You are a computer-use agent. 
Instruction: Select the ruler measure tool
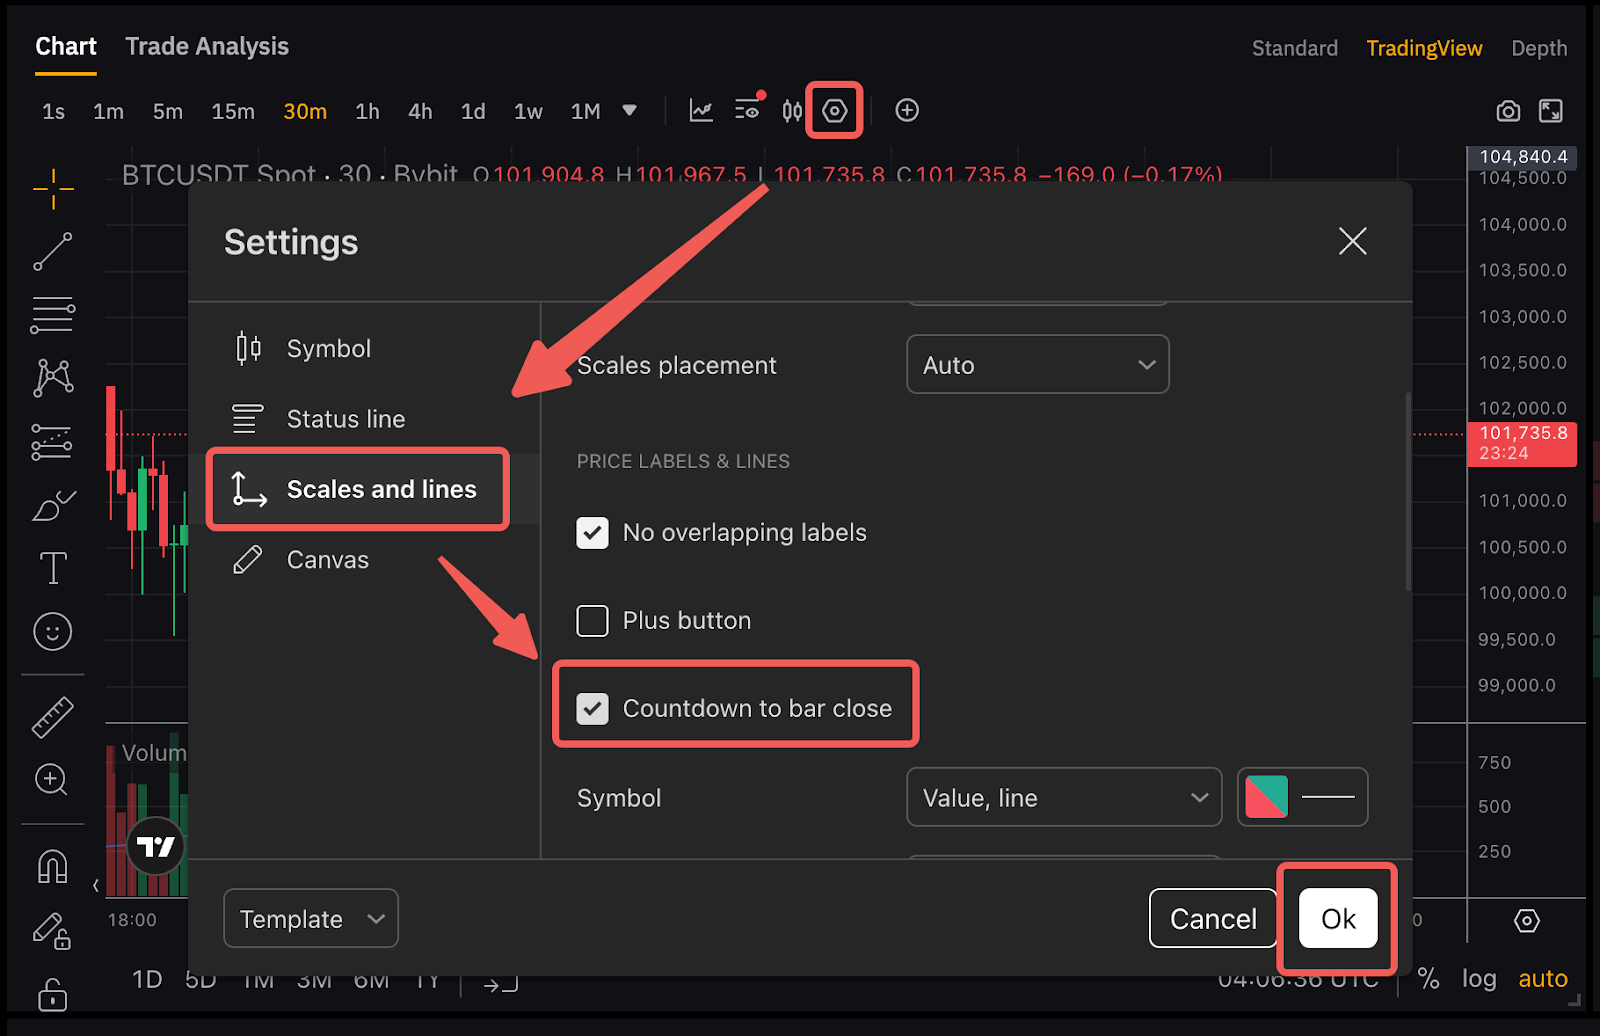[52, 717]
